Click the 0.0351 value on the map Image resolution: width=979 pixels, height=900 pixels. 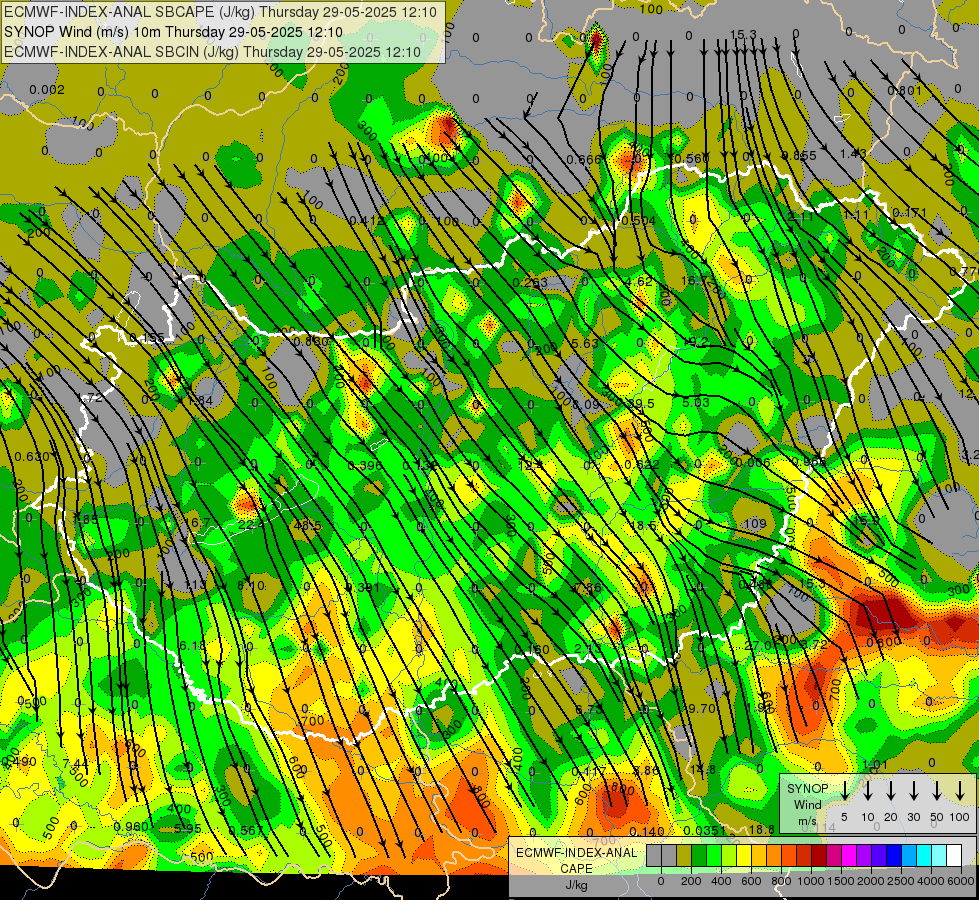pos(704,831)
